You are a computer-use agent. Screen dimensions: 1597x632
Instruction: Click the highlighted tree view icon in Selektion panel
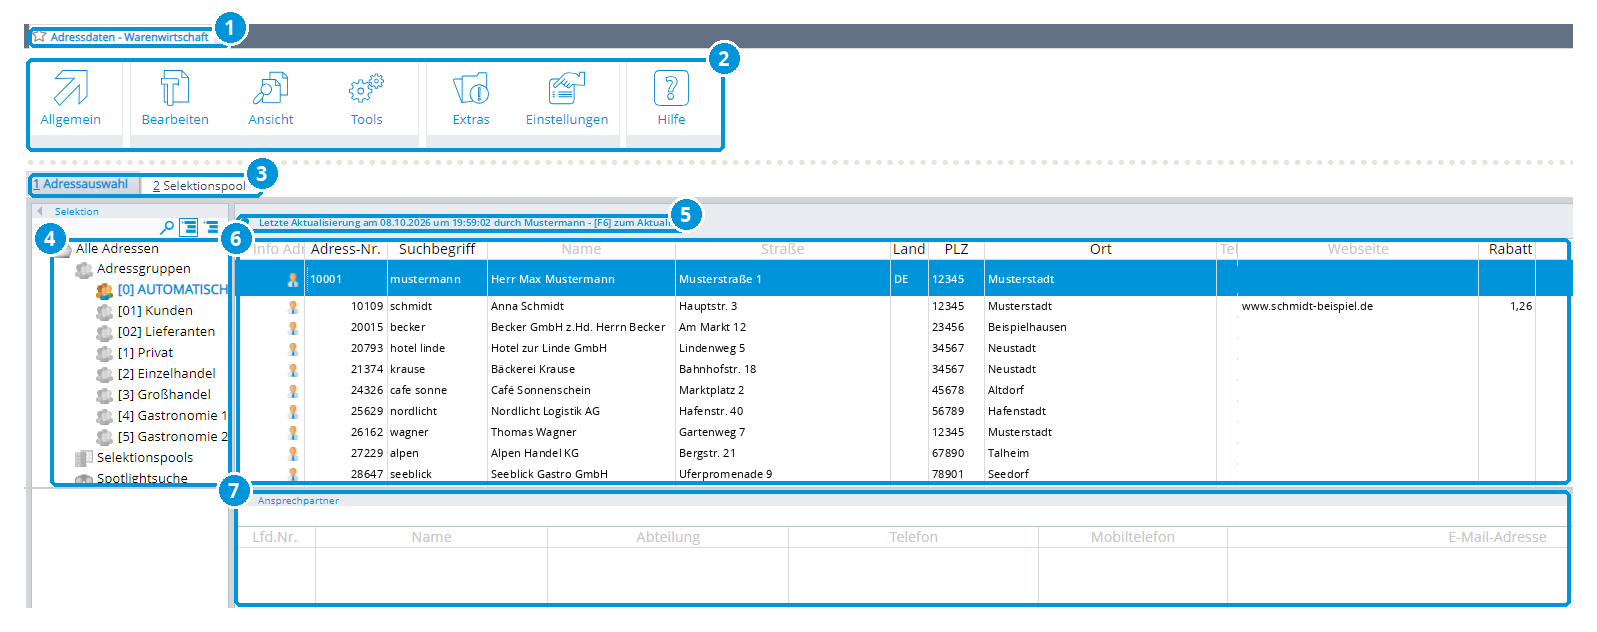coord(189,227)
